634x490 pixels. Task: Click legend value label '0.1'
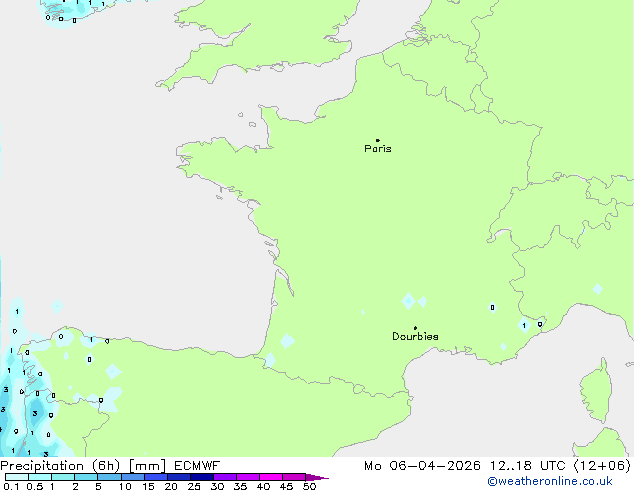pos(11,486)
